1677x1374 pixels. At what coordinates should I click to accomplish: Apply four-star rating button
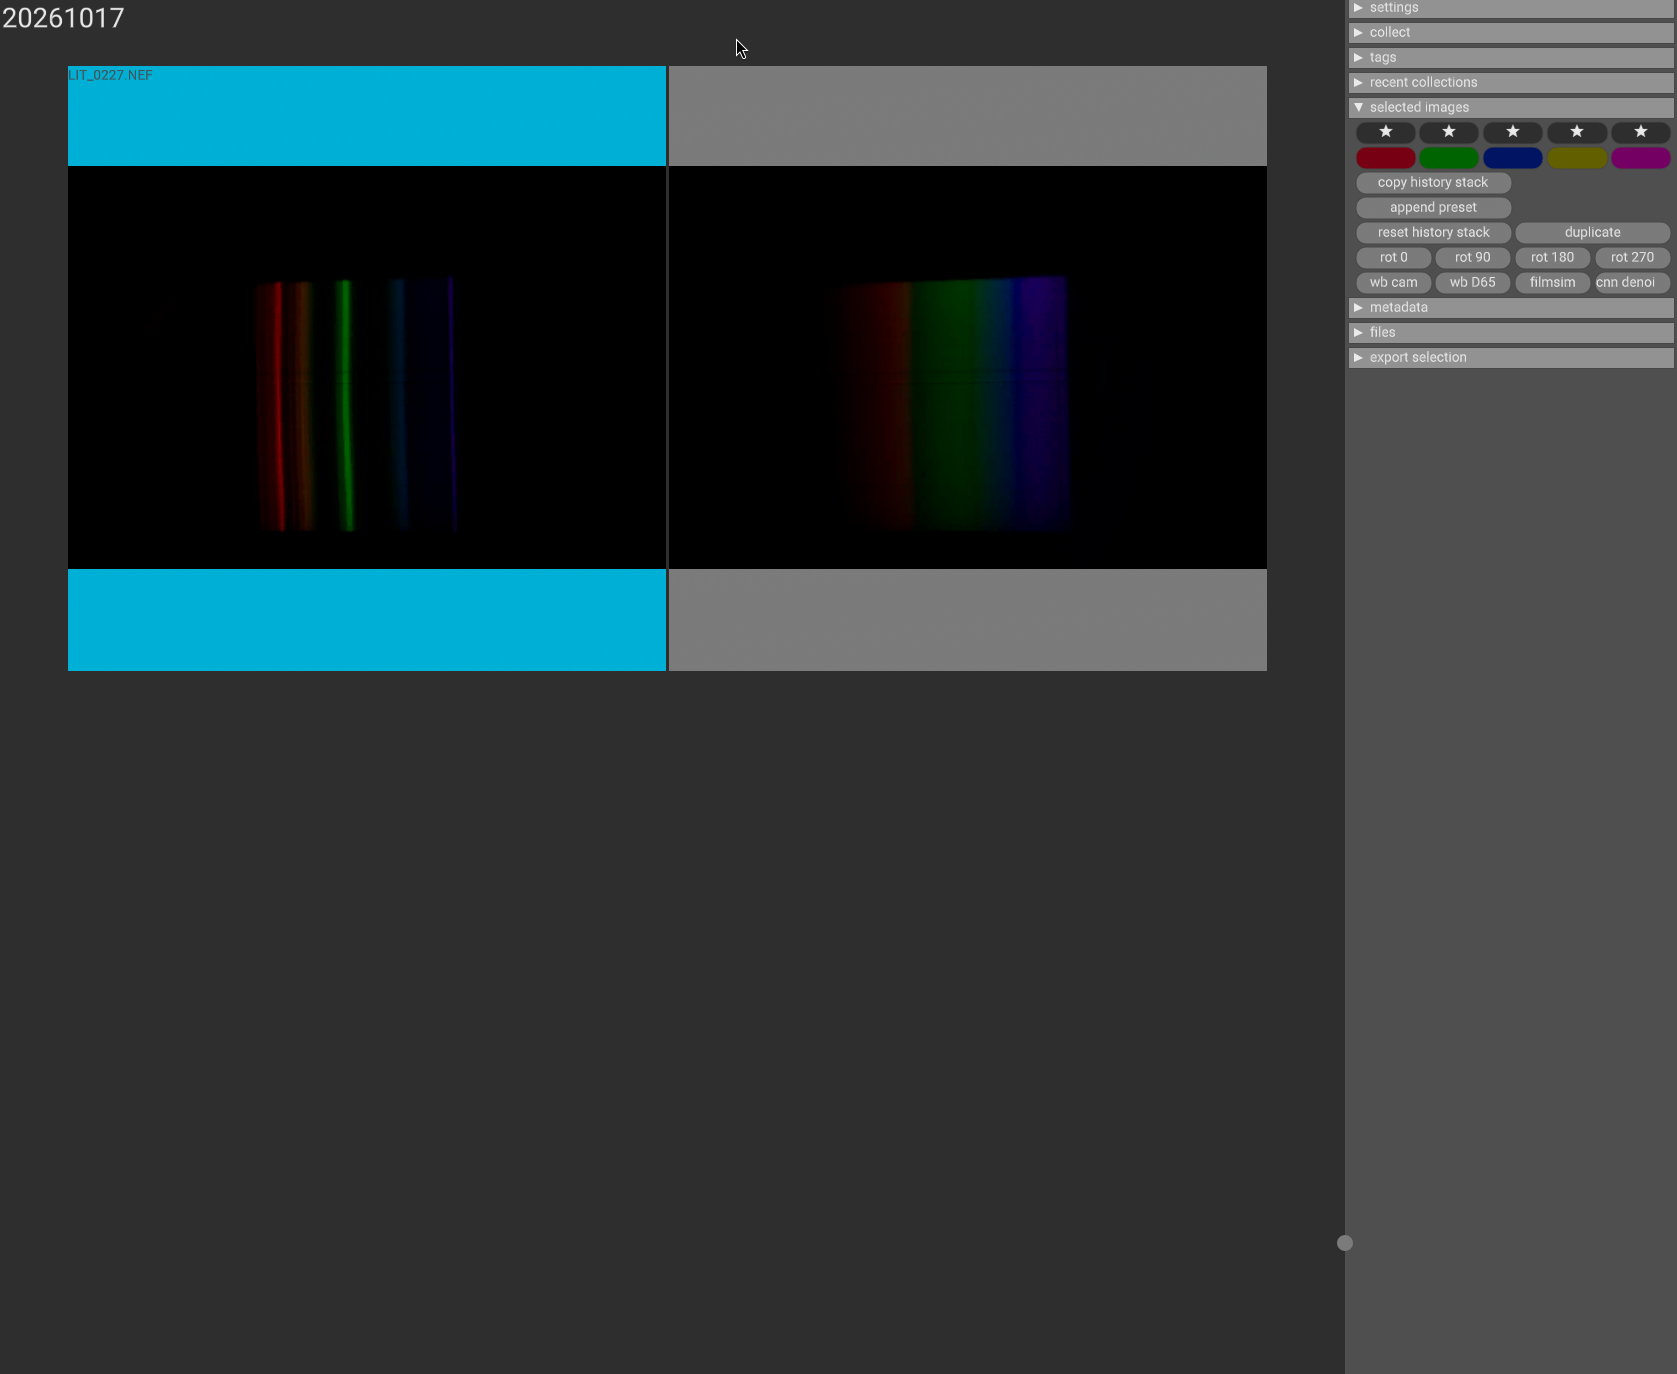[1577, 132]
